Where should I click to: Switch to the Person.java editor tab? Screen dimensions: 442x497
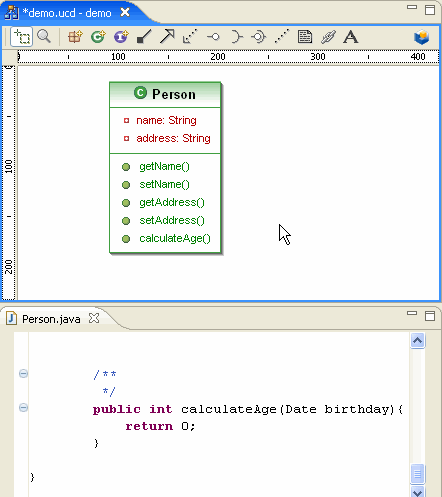click(51, 319)
